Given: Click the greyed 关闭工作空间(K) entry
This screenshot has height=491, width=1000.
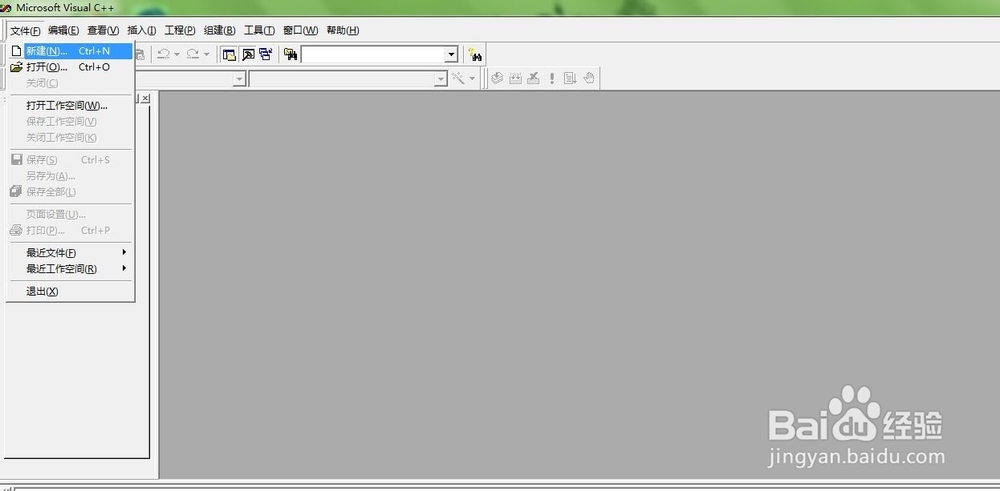Looking at the screenshot, I should point(70,138).
